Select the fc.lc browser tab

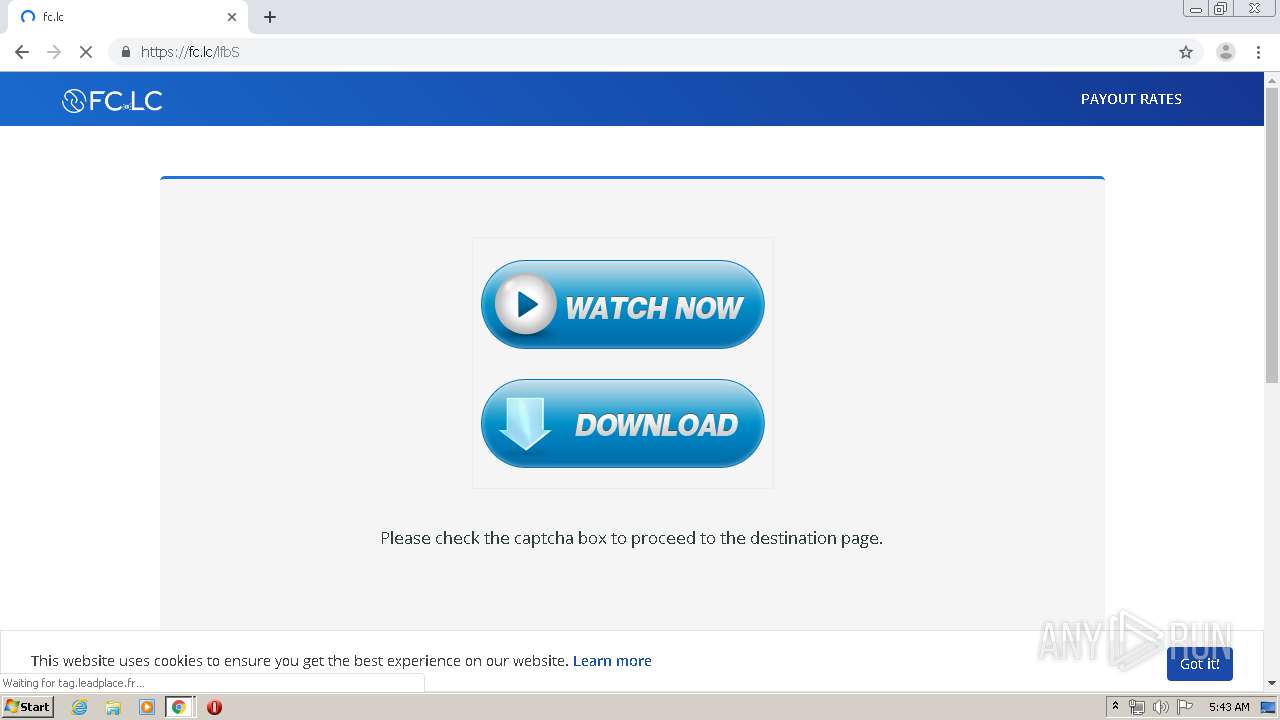coord(127,17)
